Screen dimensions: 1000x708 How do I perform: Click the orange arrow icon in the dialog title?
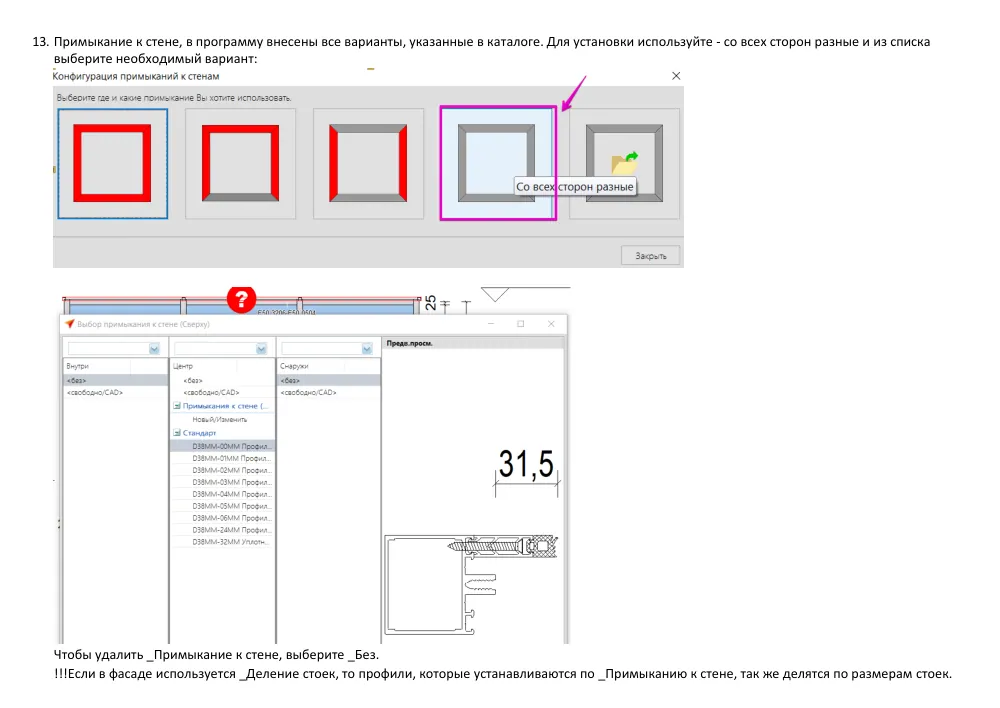tap(70, 324)
